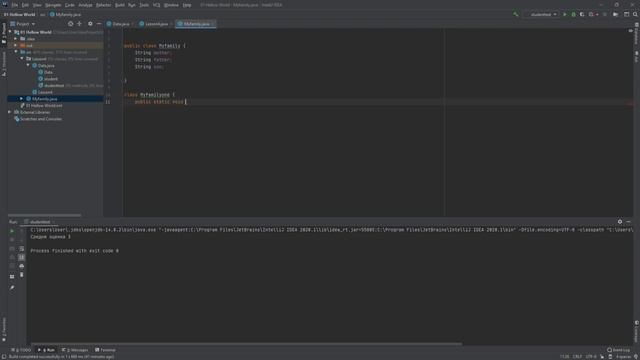Hide the Project panel with minus icon
The width and height of the screenshot is (640, 360).
[x=99, y=24]
